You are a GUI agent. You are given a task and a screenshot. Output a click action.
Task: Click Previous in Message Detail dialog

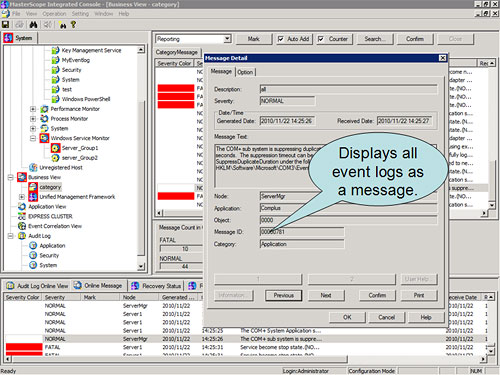pyautogui.click(x=284, y=295)
